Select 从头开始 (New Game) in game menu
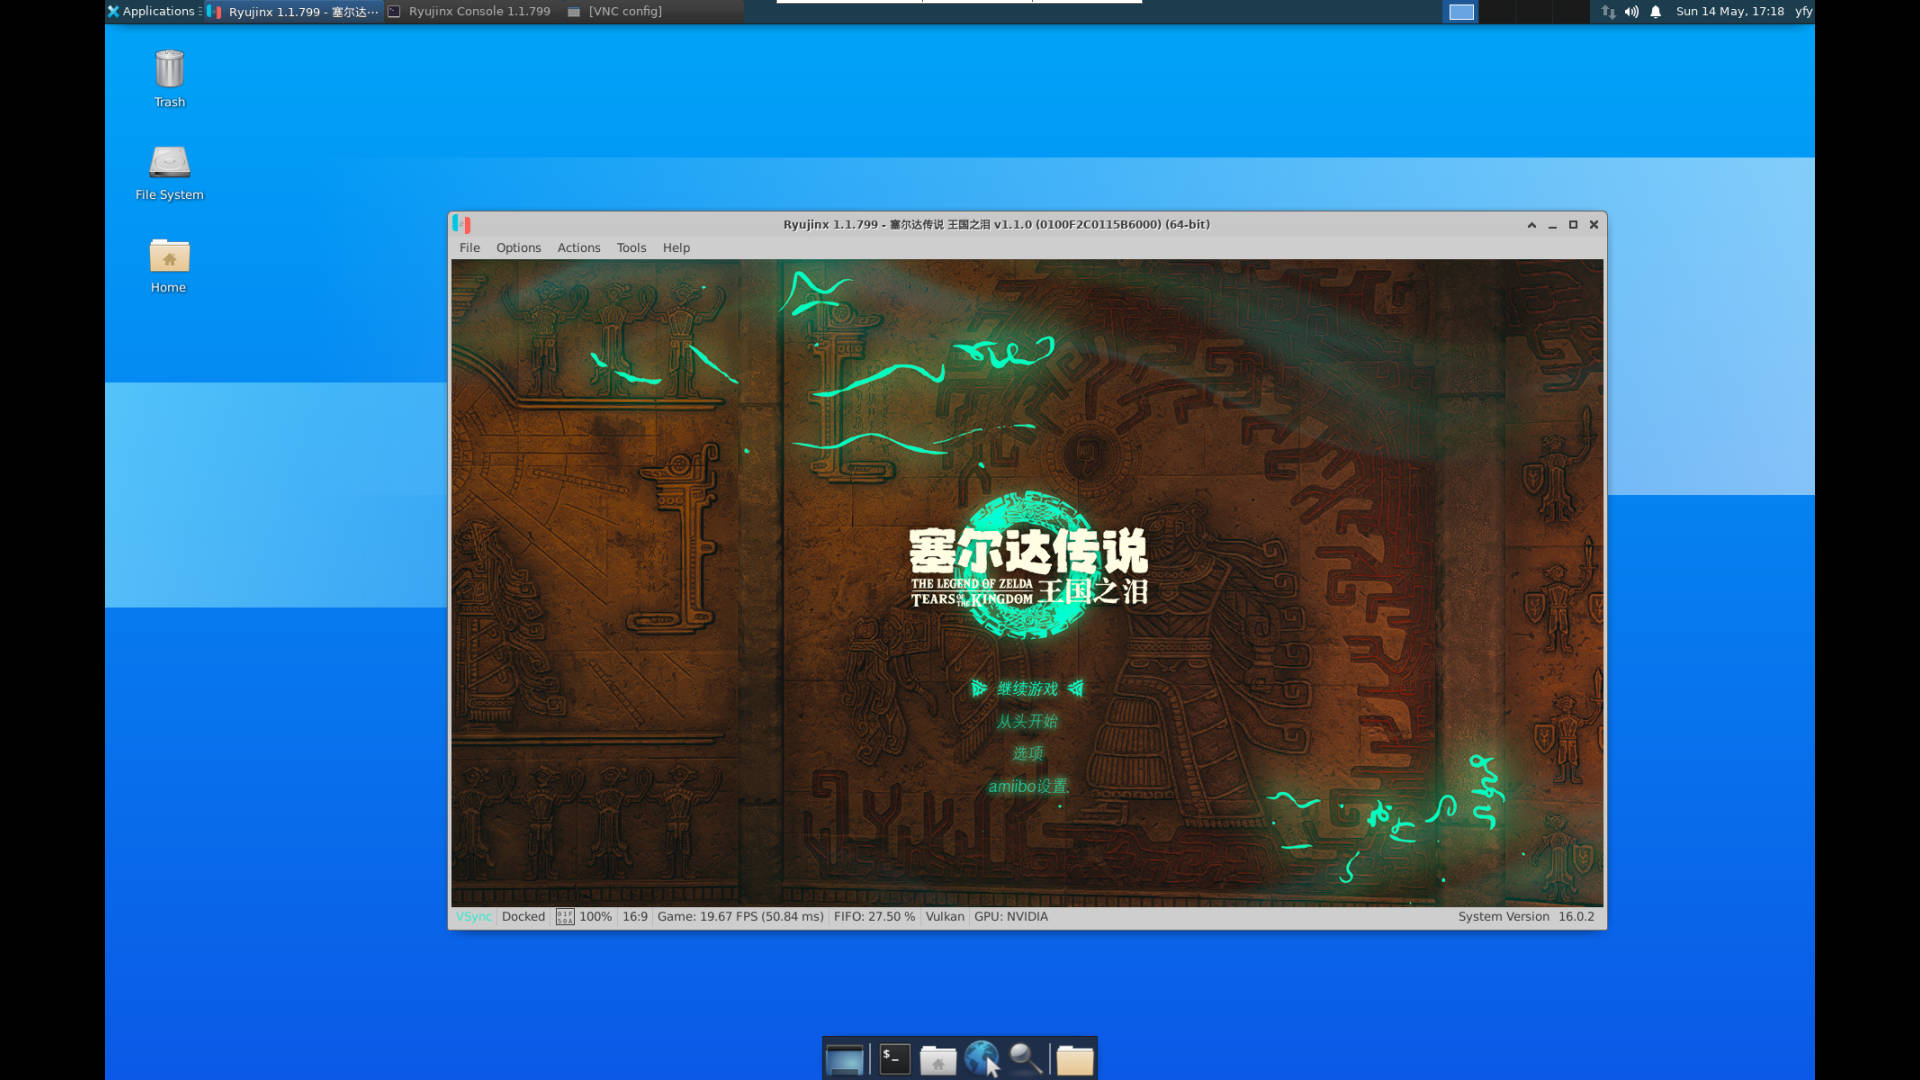The height and width of the screenshot is (1080, 1920). click(1027, 722)
